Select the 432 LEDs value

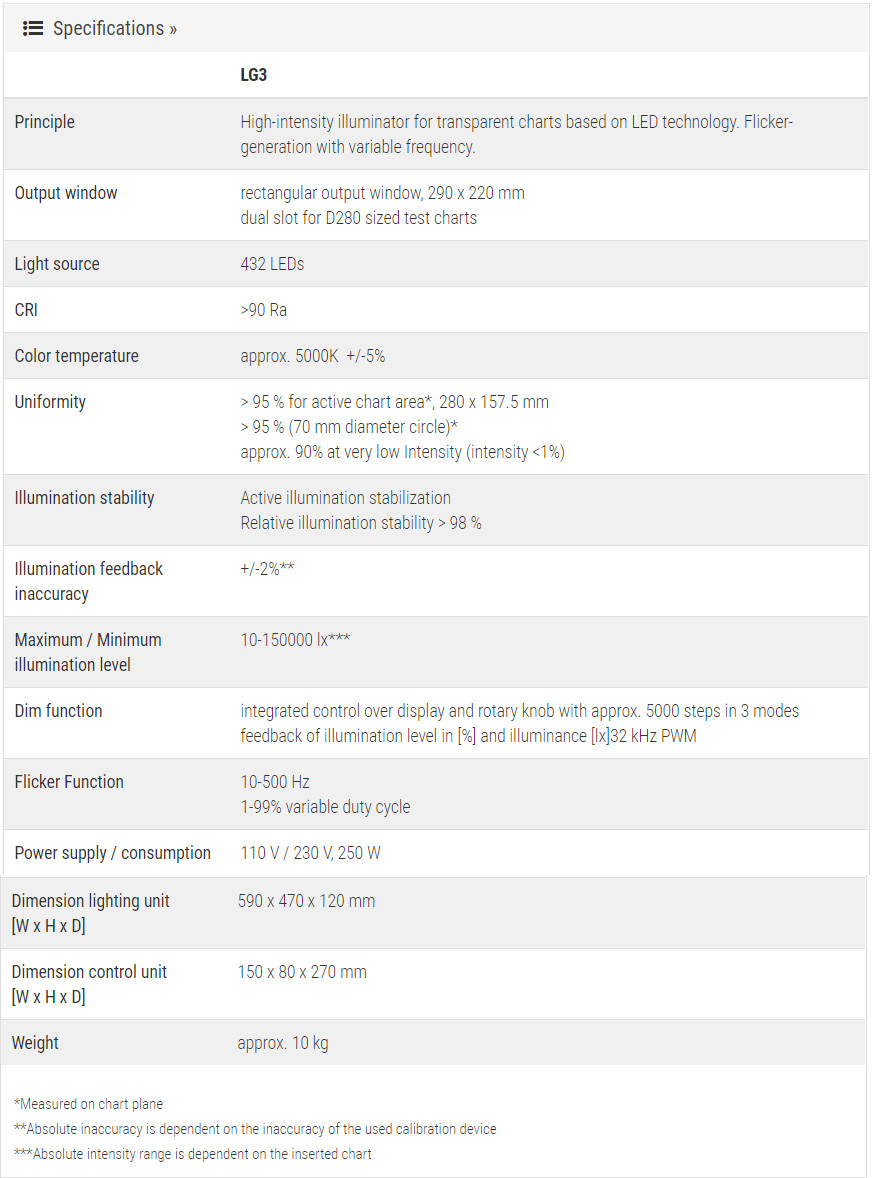272,264
